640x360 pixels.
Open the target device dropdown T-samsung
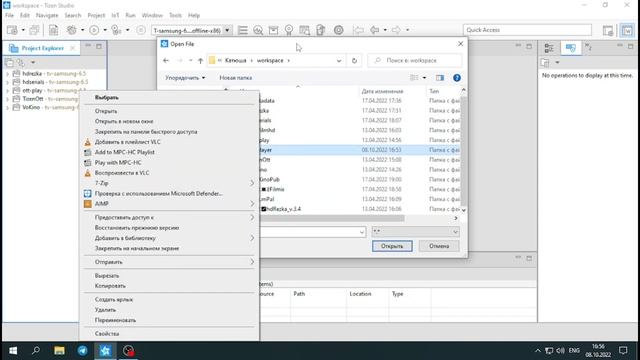[x=227, y=30]
